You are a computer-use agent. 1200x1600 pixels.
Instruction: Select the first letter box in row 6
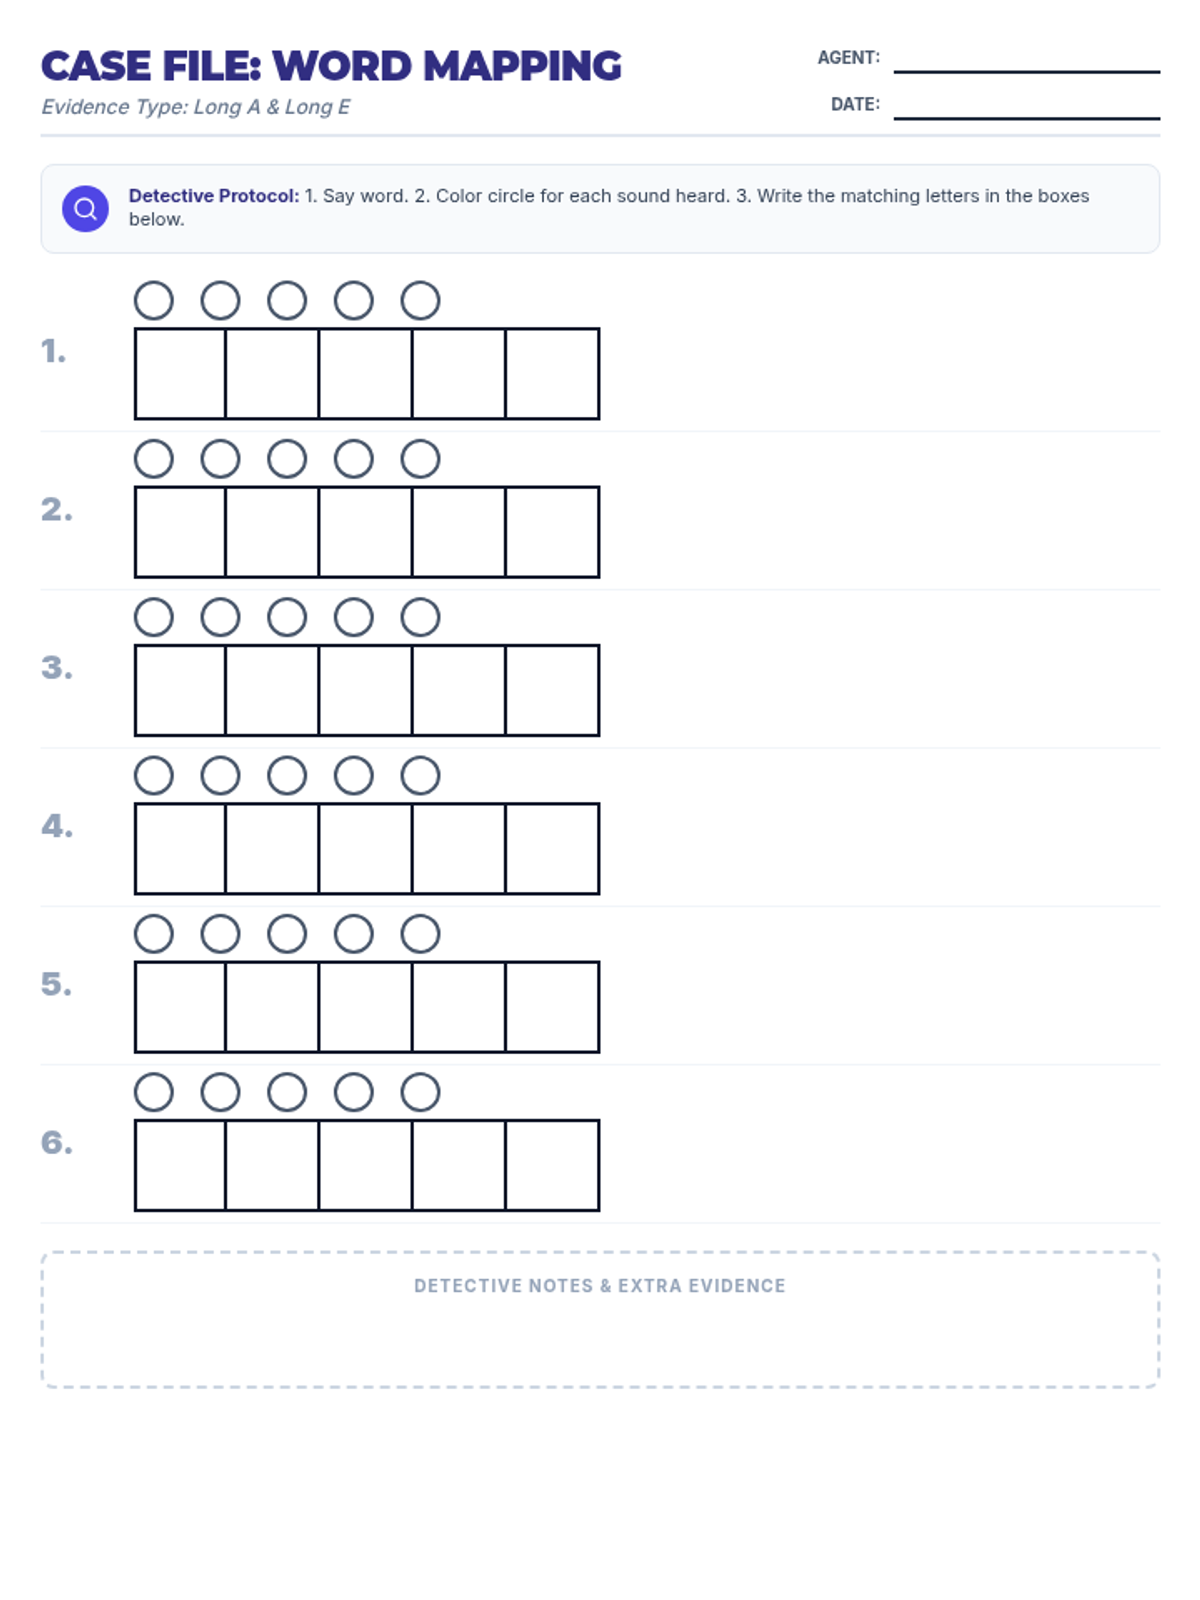(181, 1165)
